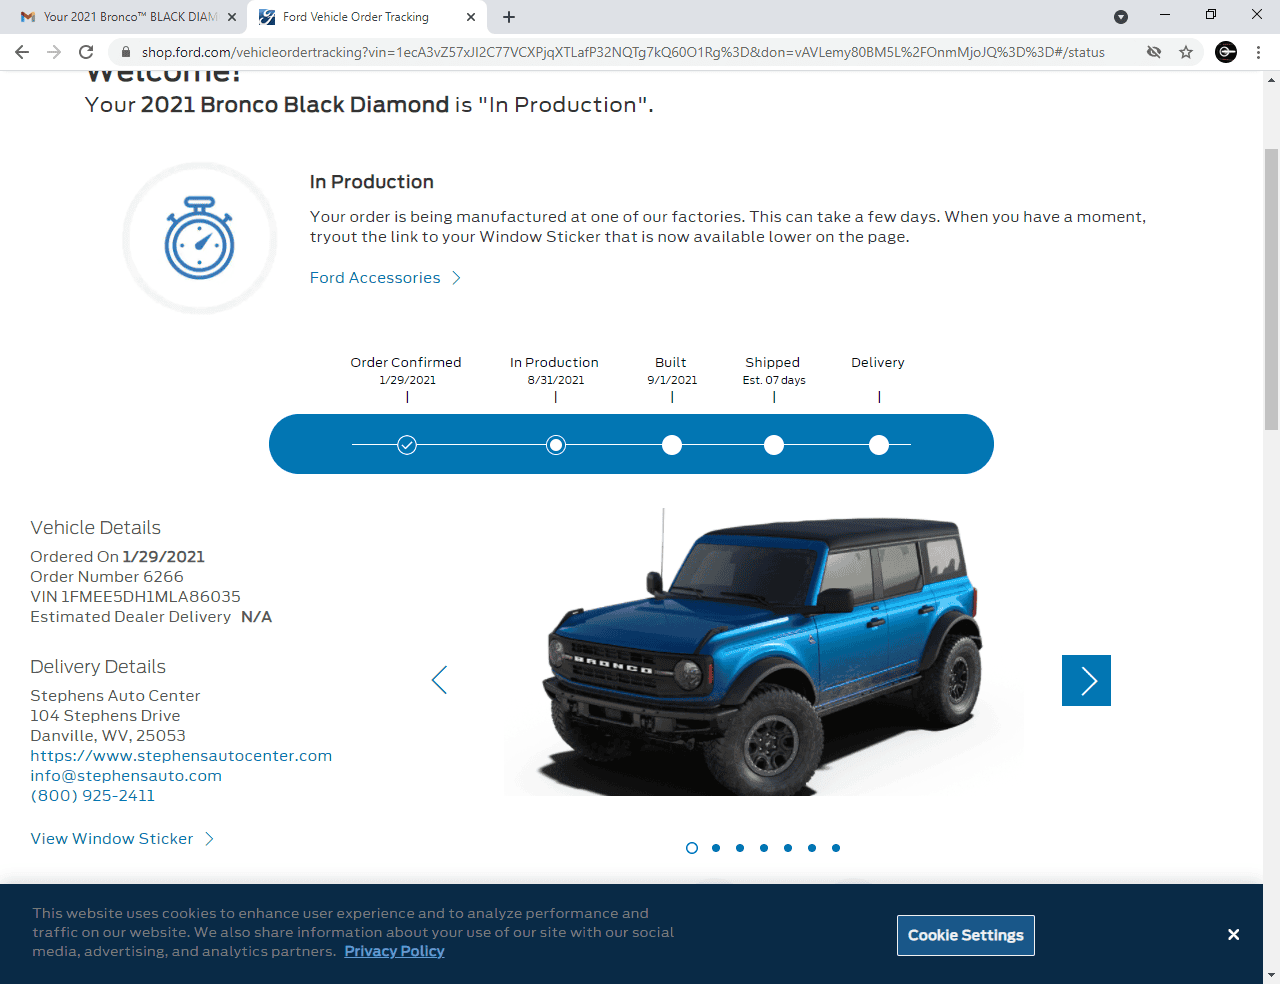Show next vehicle image with blue arrow
Viewport: 1280px width, 984px height.
pyautogui.click(x=1086, y=680)
